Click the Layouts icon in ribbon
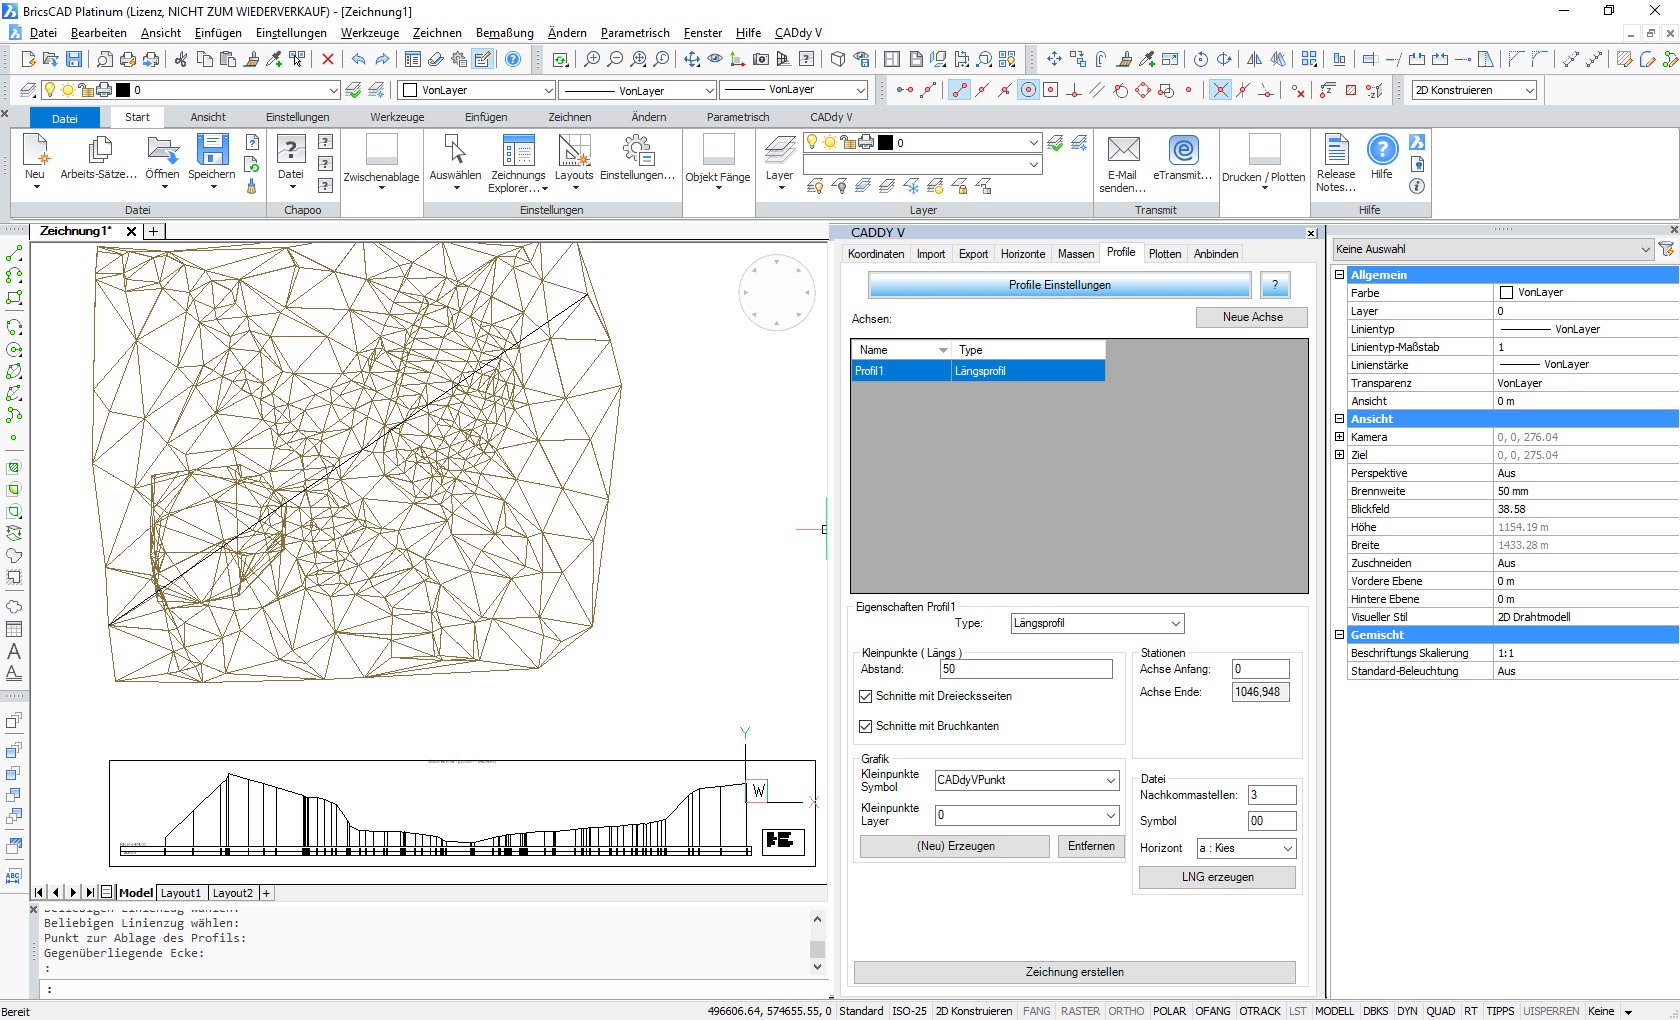 [x=574, y=152]
